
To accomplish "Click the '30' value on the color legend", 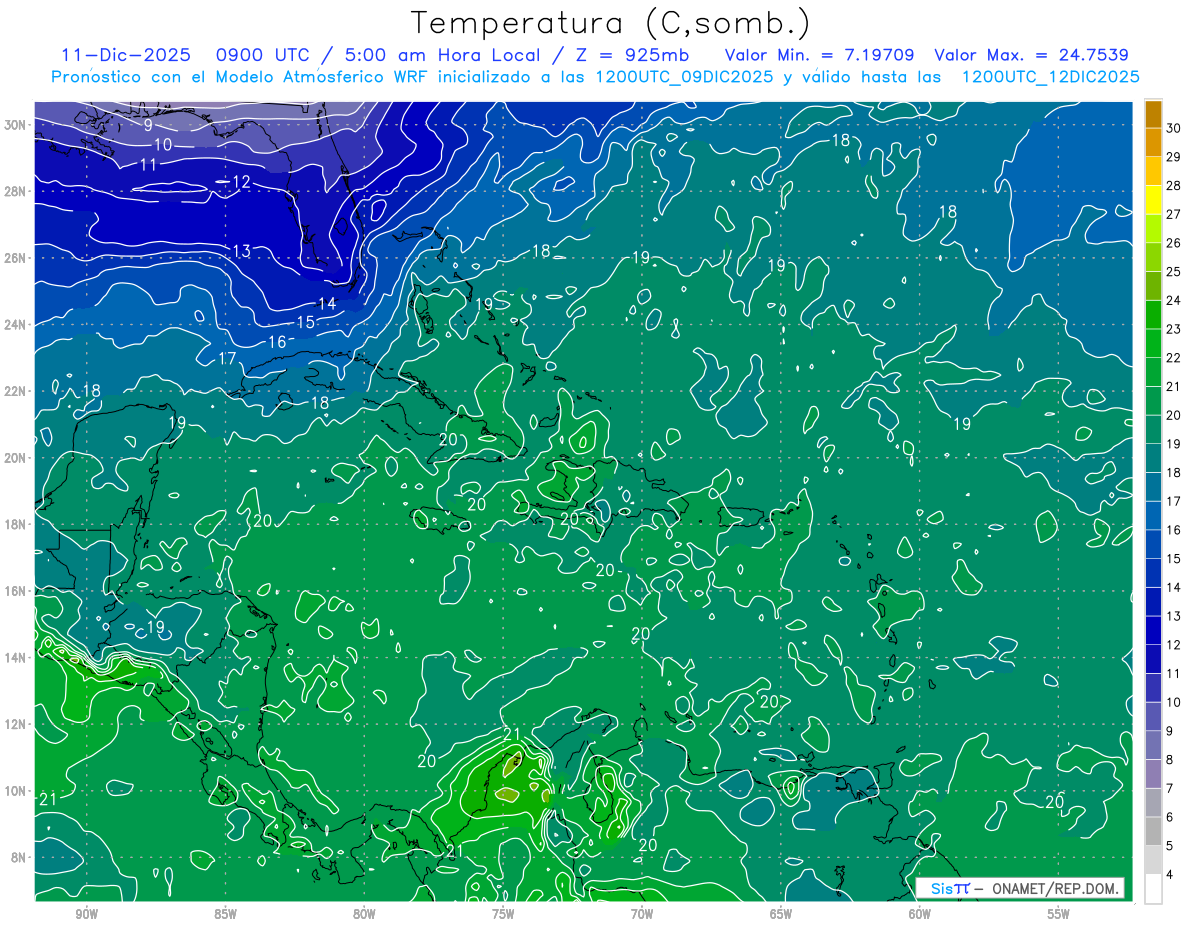I will pos(1173,128).
